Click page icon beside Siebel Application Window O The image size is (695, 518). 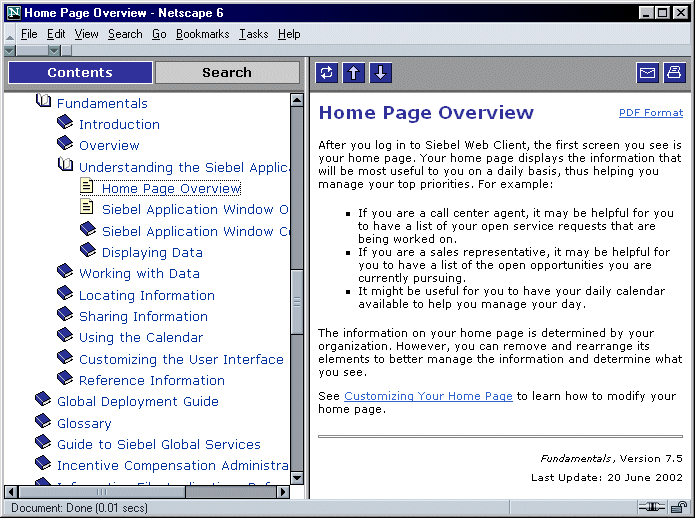(86, 206)
